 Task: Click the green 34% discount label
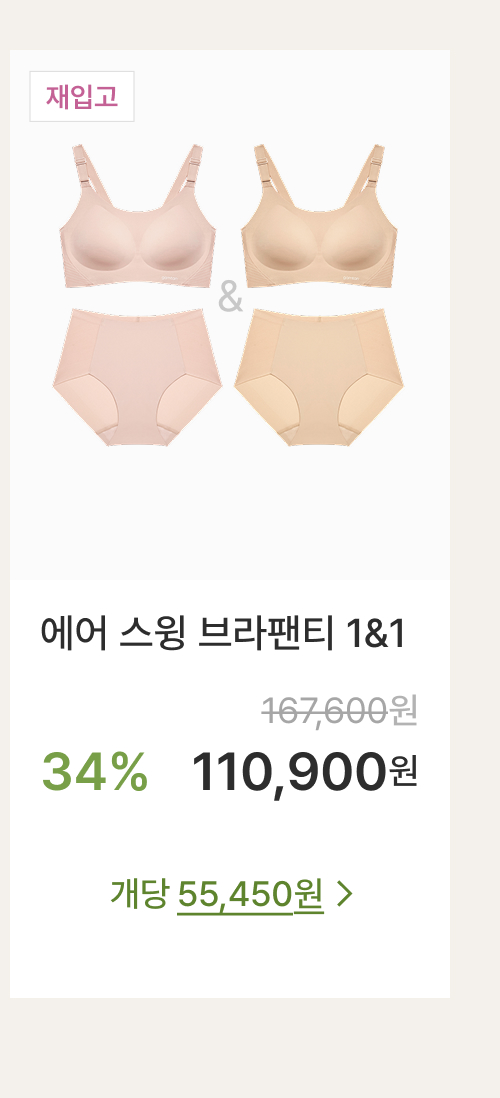[x=95, y=772]
